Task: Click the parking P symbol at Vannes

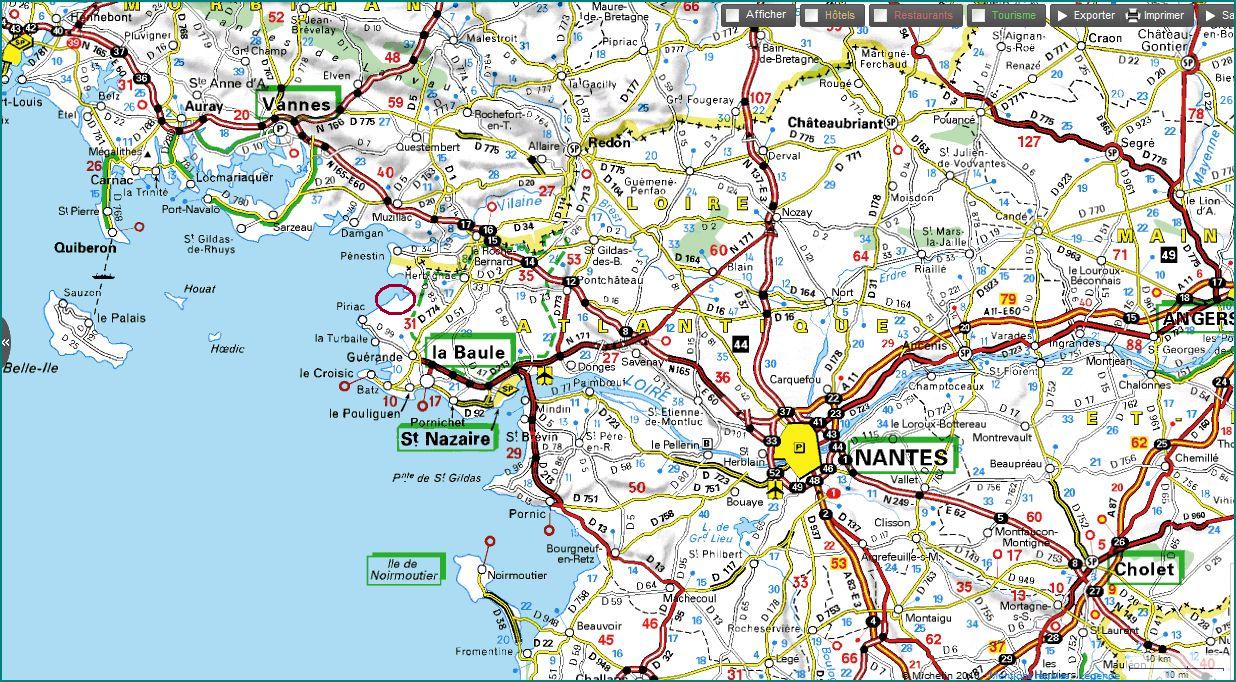Action: click(x=281, y=128)
